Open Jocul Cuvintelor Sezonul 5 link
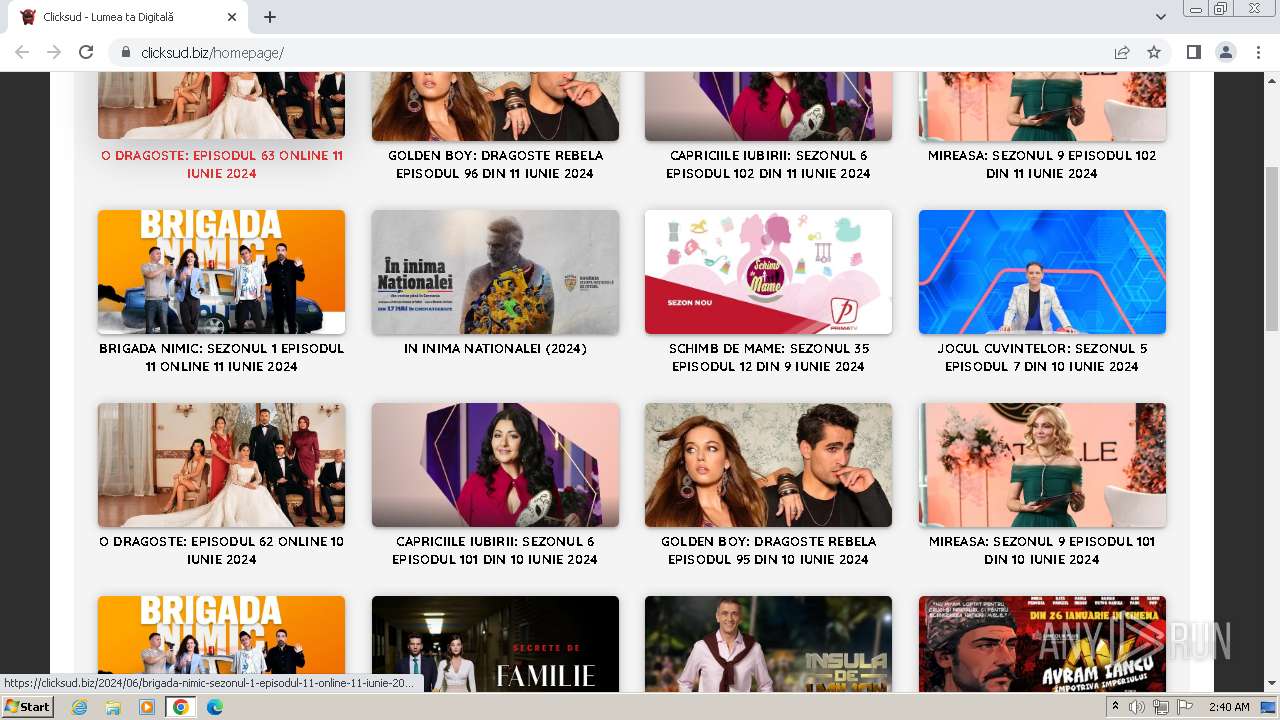Image resolution: width=1280 pixels, height=720 pixels. pos(1042,358)
